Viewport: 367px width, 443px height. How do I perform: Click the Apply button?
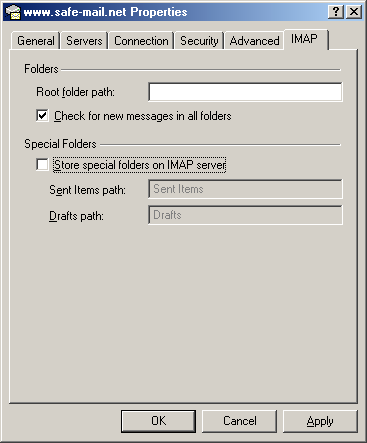tap(320, 421)
